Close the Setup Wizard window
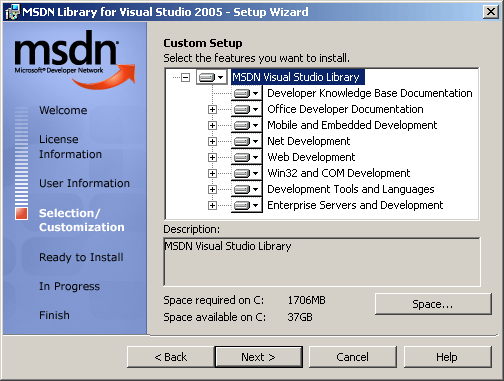The height and width of the screenshot is (381, 504). pos(491,12)
